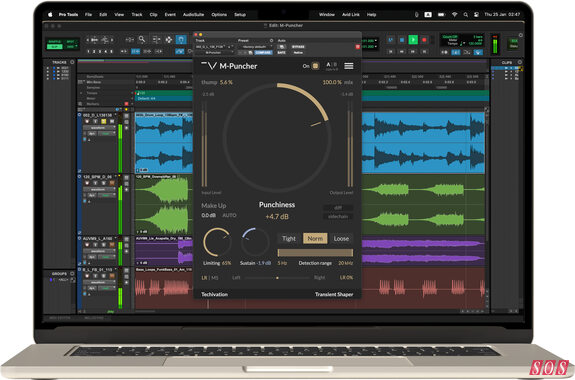Toggle the diff monitoring option
575x380 pixels.
pos(338,208)
